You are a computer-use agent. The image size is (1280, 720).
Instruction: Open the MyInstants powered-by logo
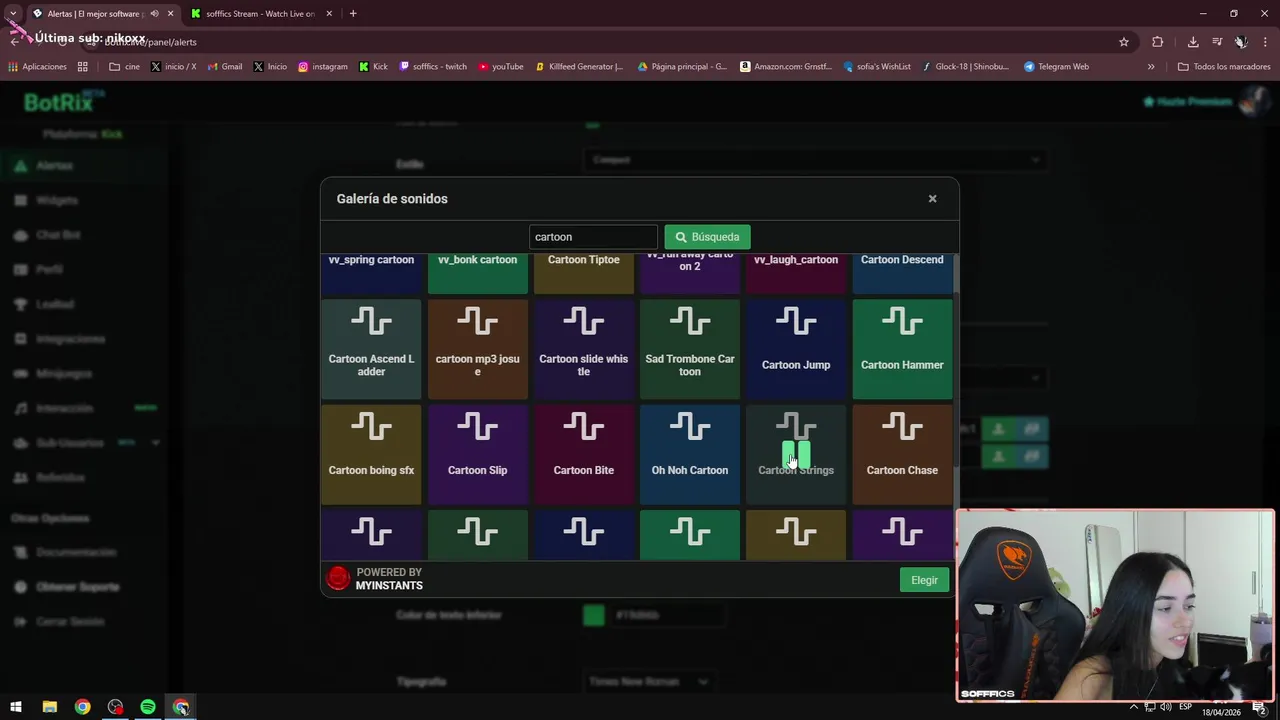tap(339, 578)
